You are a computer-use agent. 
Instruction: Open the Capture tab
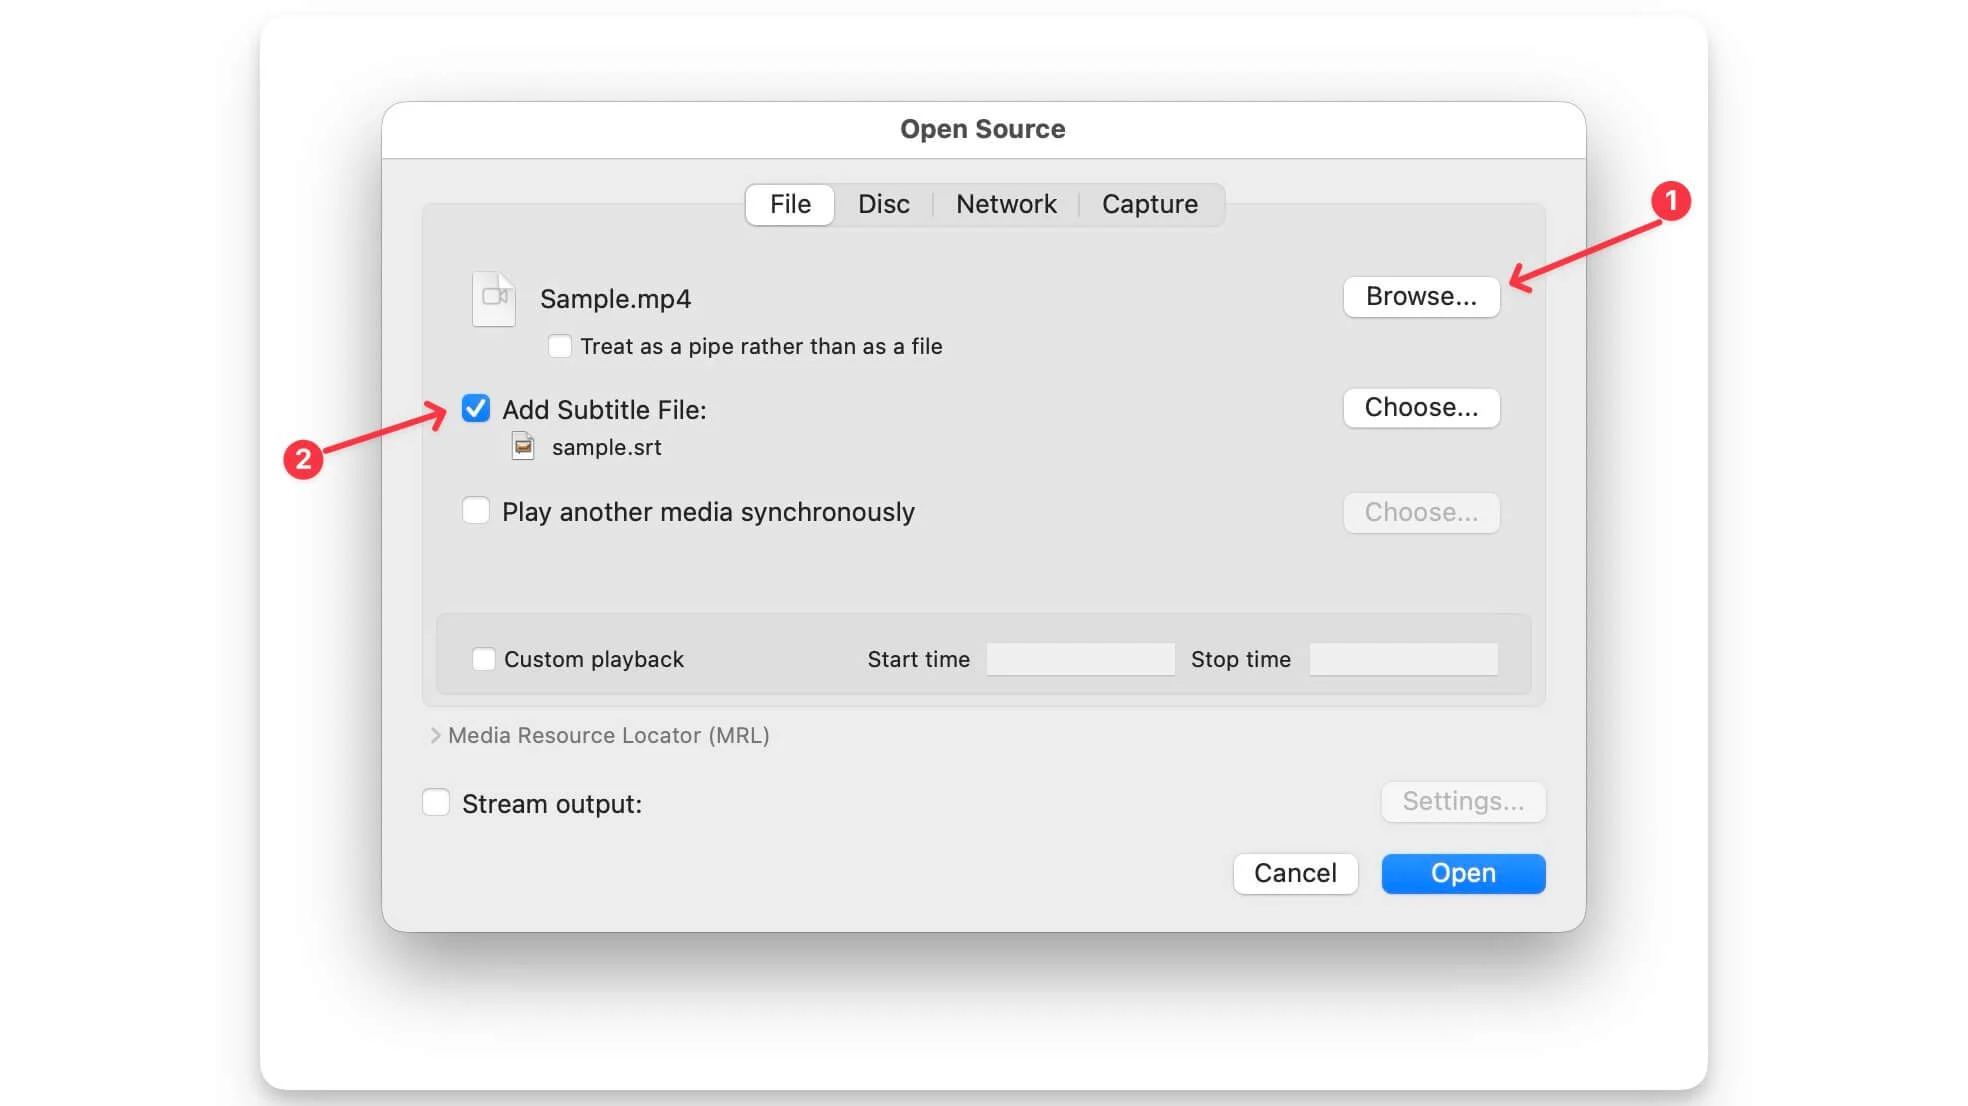[1149, 204]
